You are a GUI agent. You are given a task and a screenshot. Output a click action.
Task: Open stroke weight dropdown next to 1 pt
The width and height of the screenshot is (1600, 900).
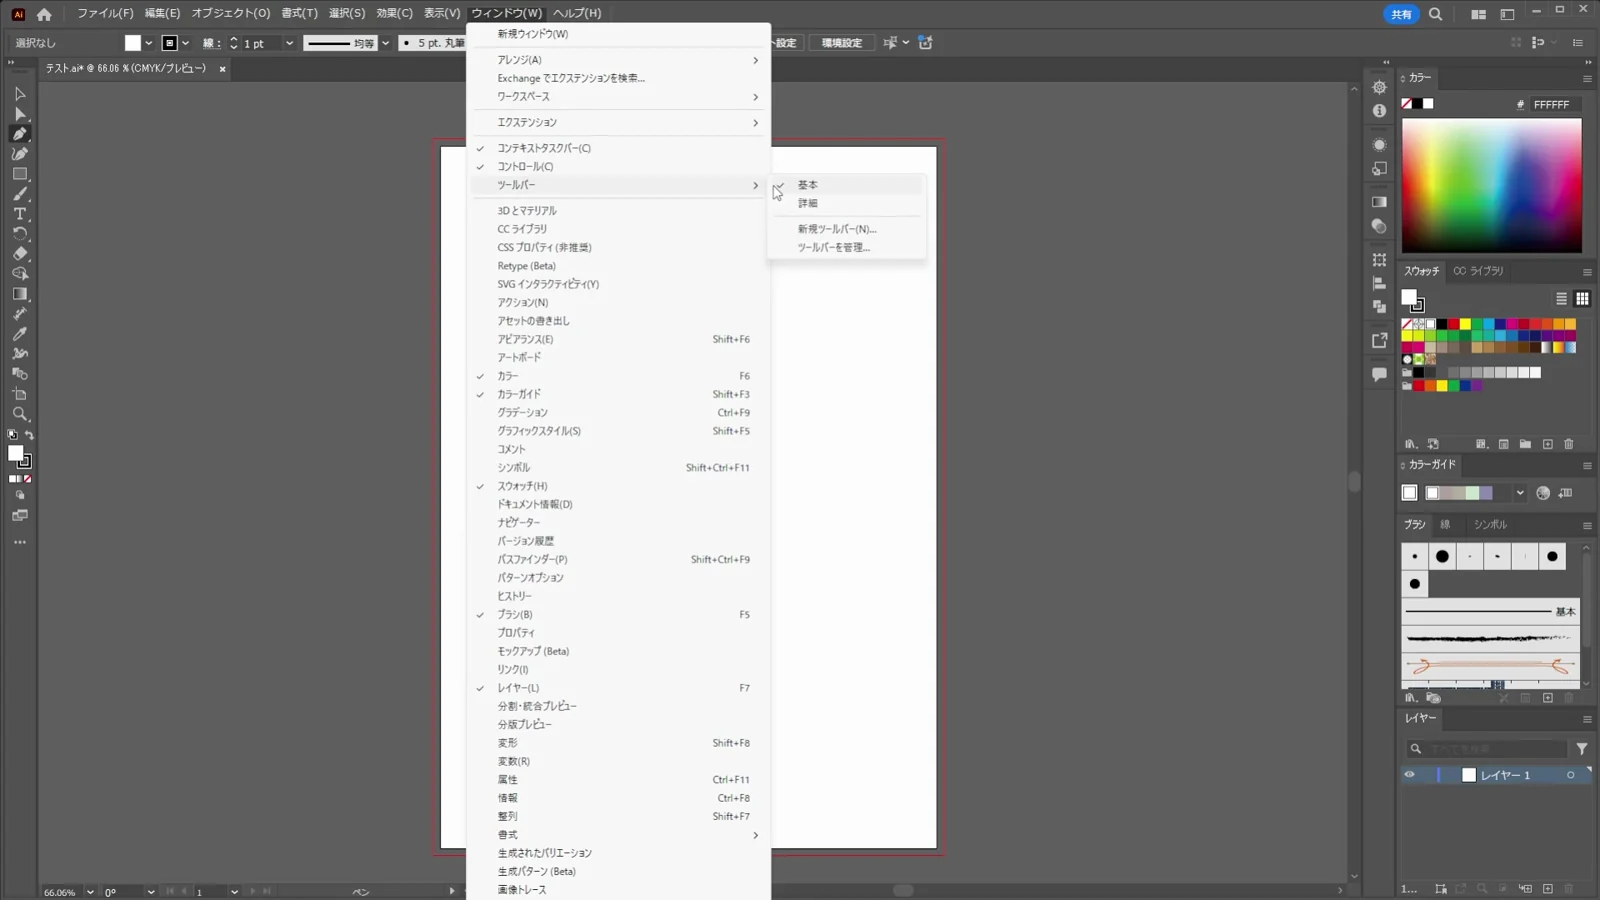pyautogui.click(x=289, y=43)
